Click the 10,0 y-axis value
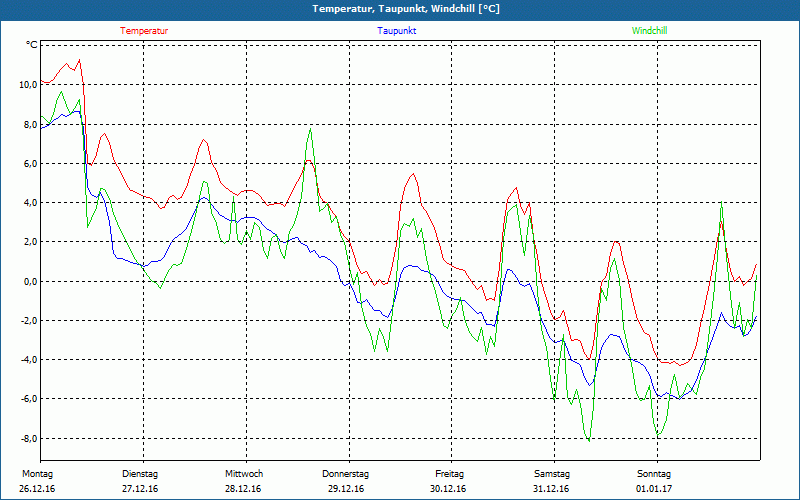This screenshot has height=500, width=800. pos(28,85)
